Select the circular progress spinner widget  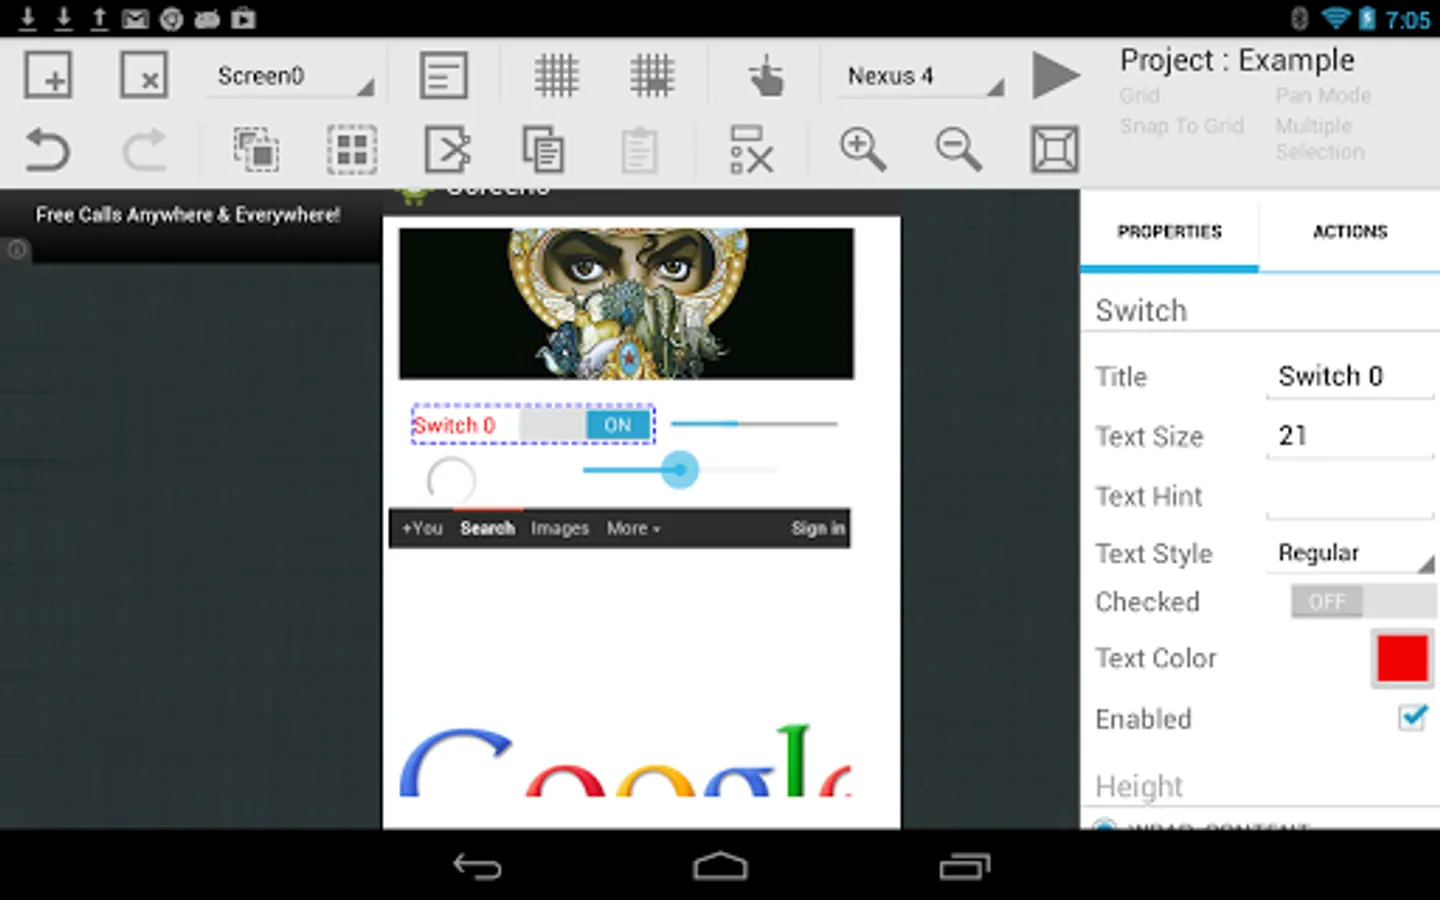(451, 481)
